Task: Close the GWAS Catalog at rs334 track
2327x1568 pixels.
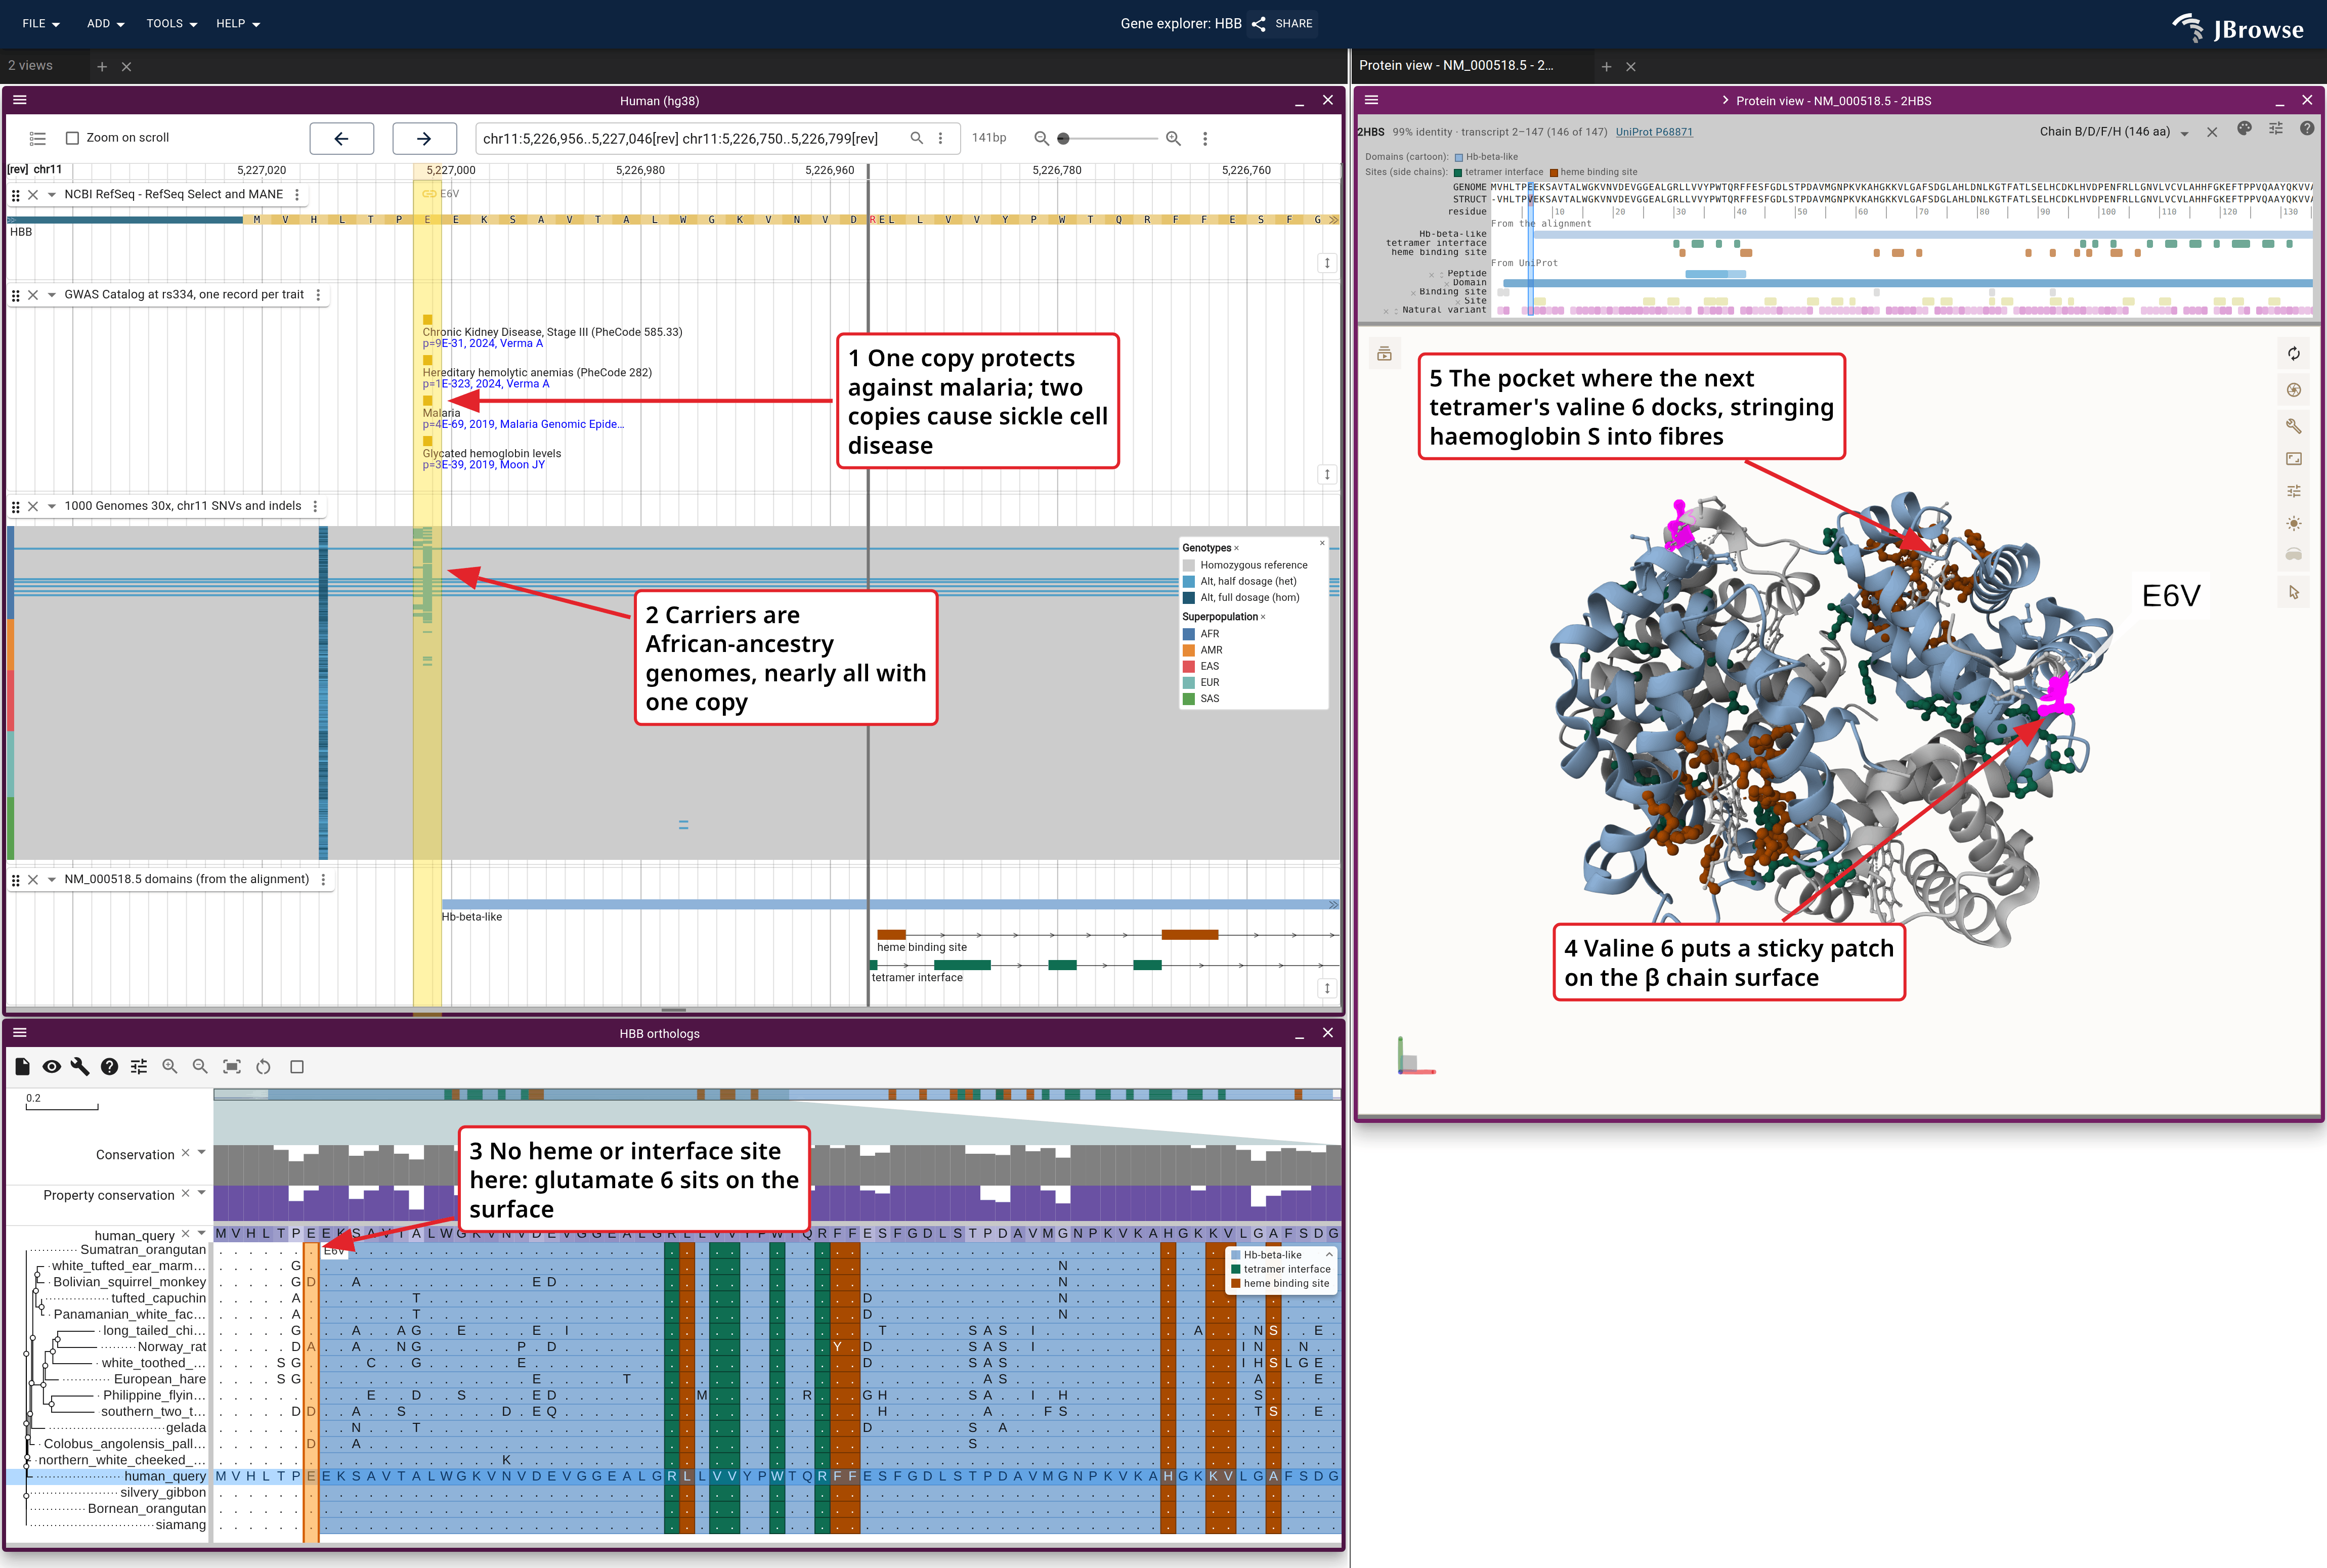Action: (x=33, y=295)
